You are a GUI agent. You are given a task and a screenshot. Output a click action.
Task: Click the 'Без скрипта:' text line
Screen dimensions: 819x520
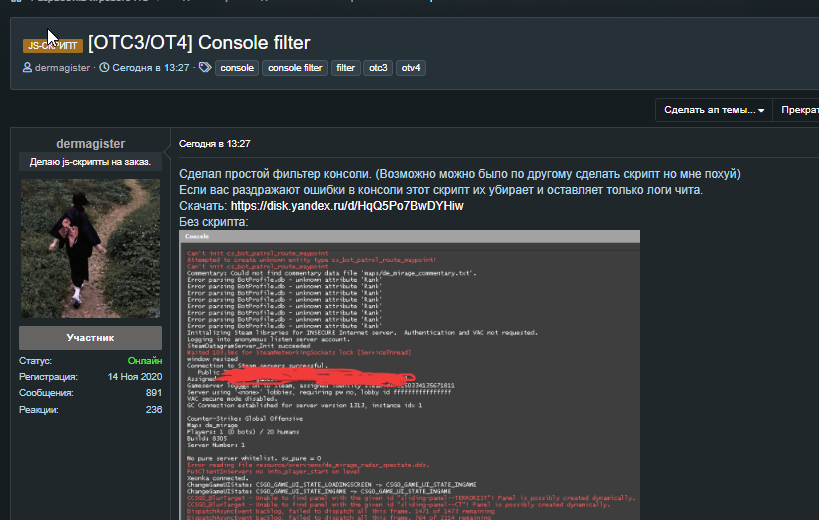click(214, 222)
